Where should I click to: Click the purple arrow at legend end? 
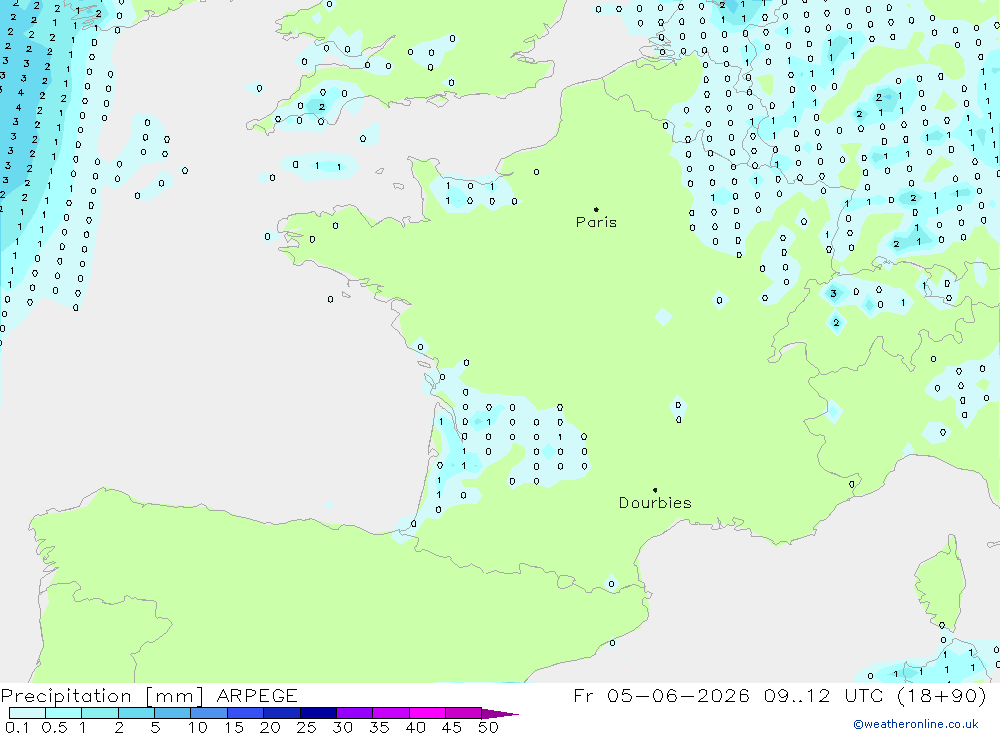tap(500, 713)
